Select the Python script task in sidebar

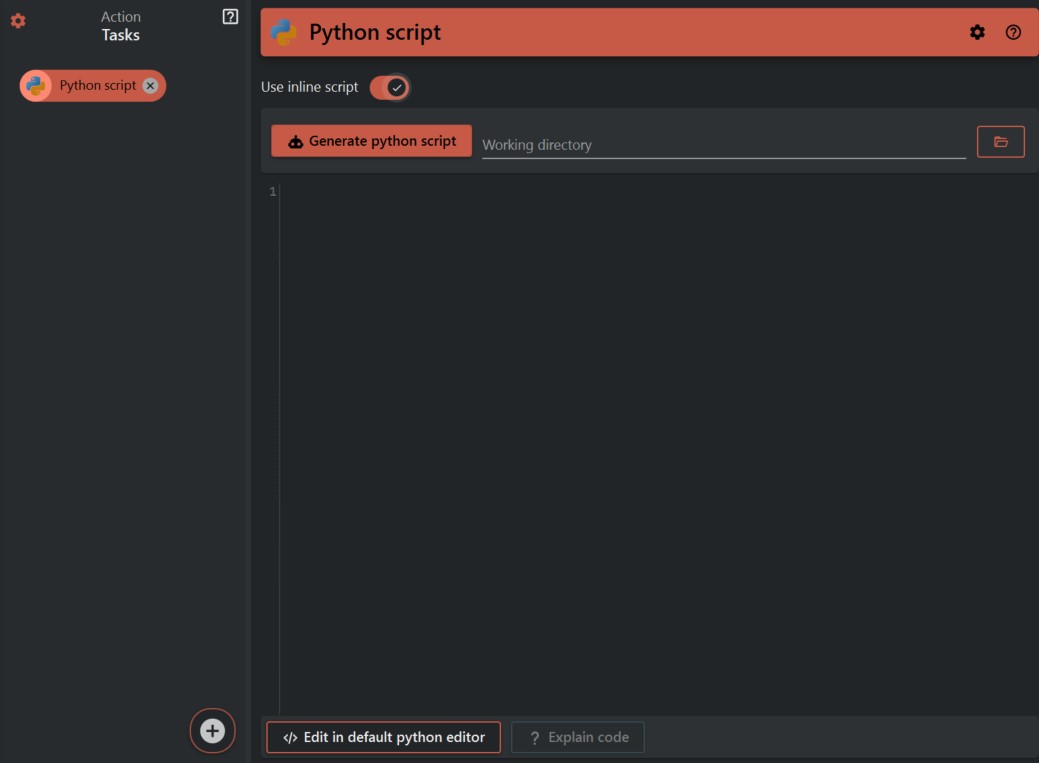(97, 86)
